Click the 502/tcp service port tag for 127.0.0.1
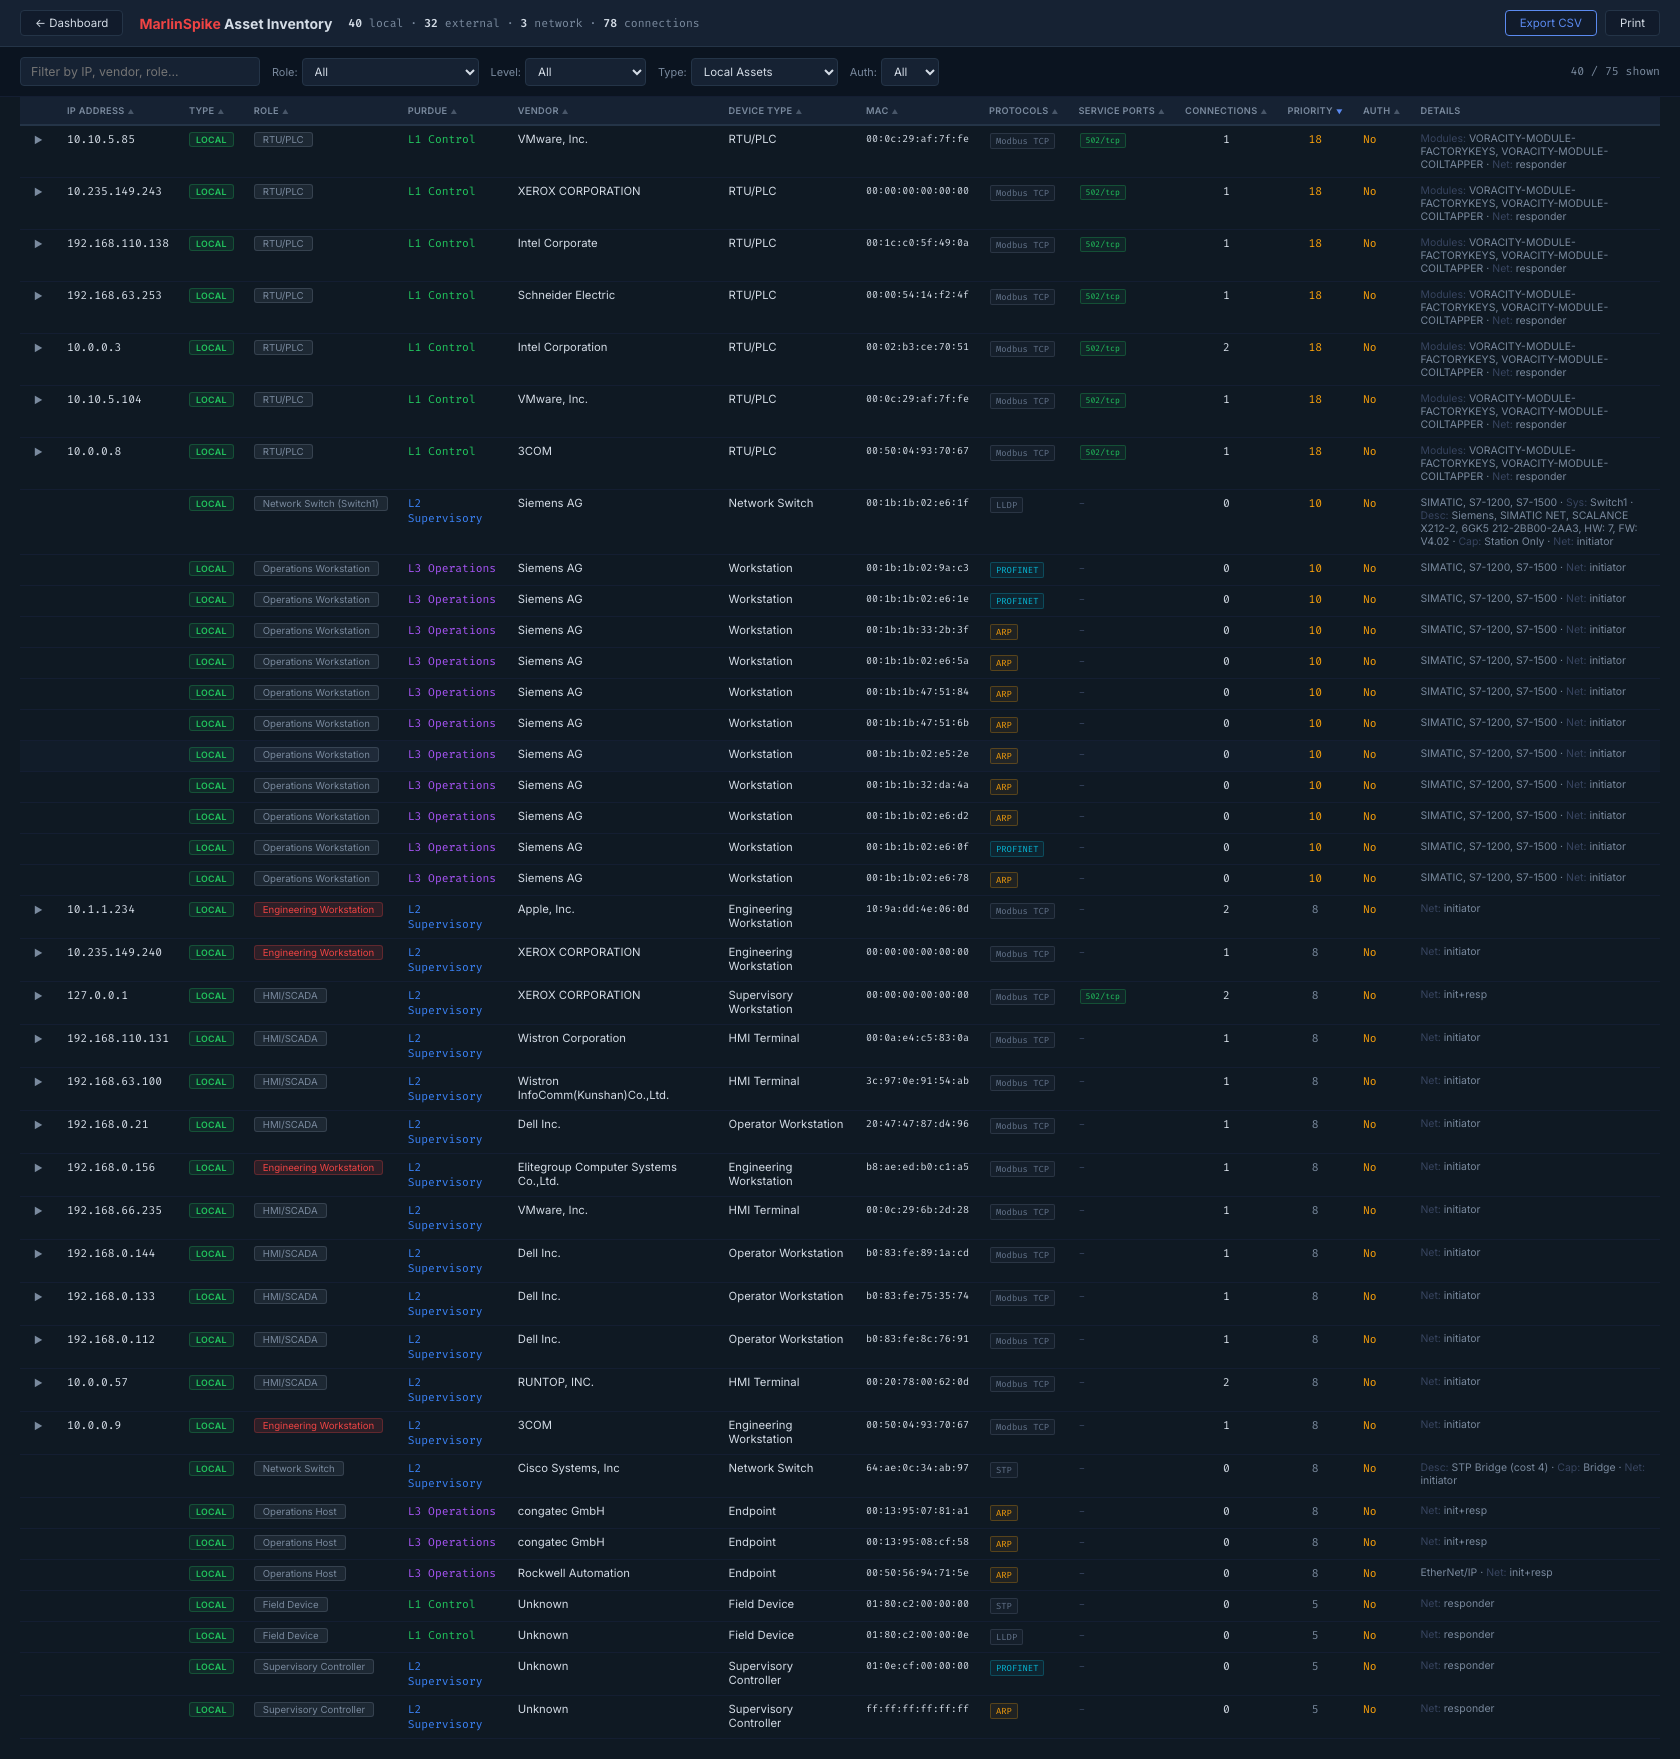Image resolution: width=1680 pixels, height=1759 pixels. coord(1102,996)
